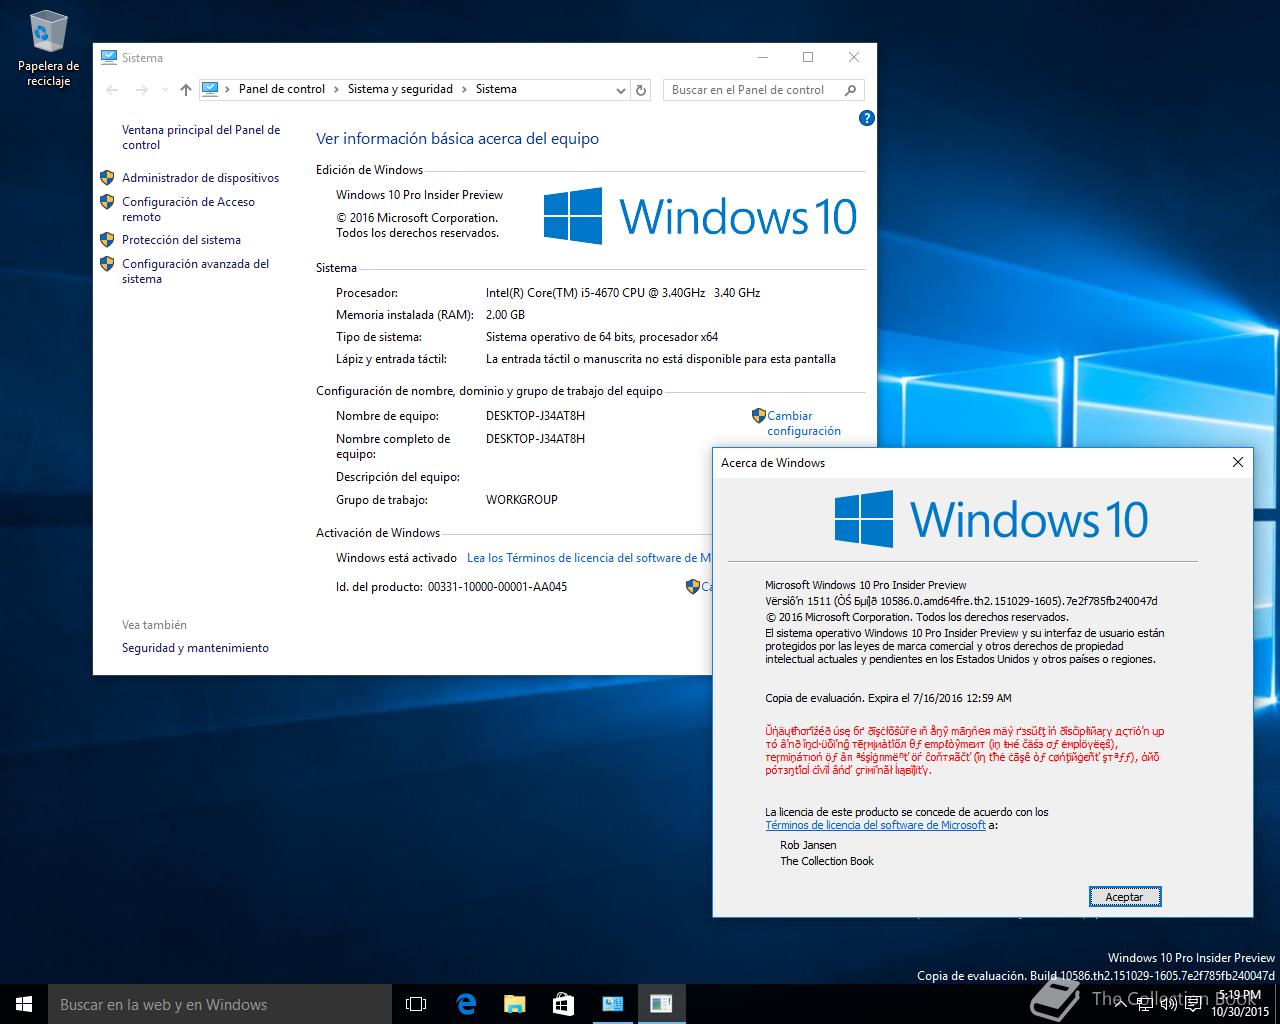Expand the address bar history dropdown
The width and height of the screenshot is (1280, 1024).
coord(621,90)
